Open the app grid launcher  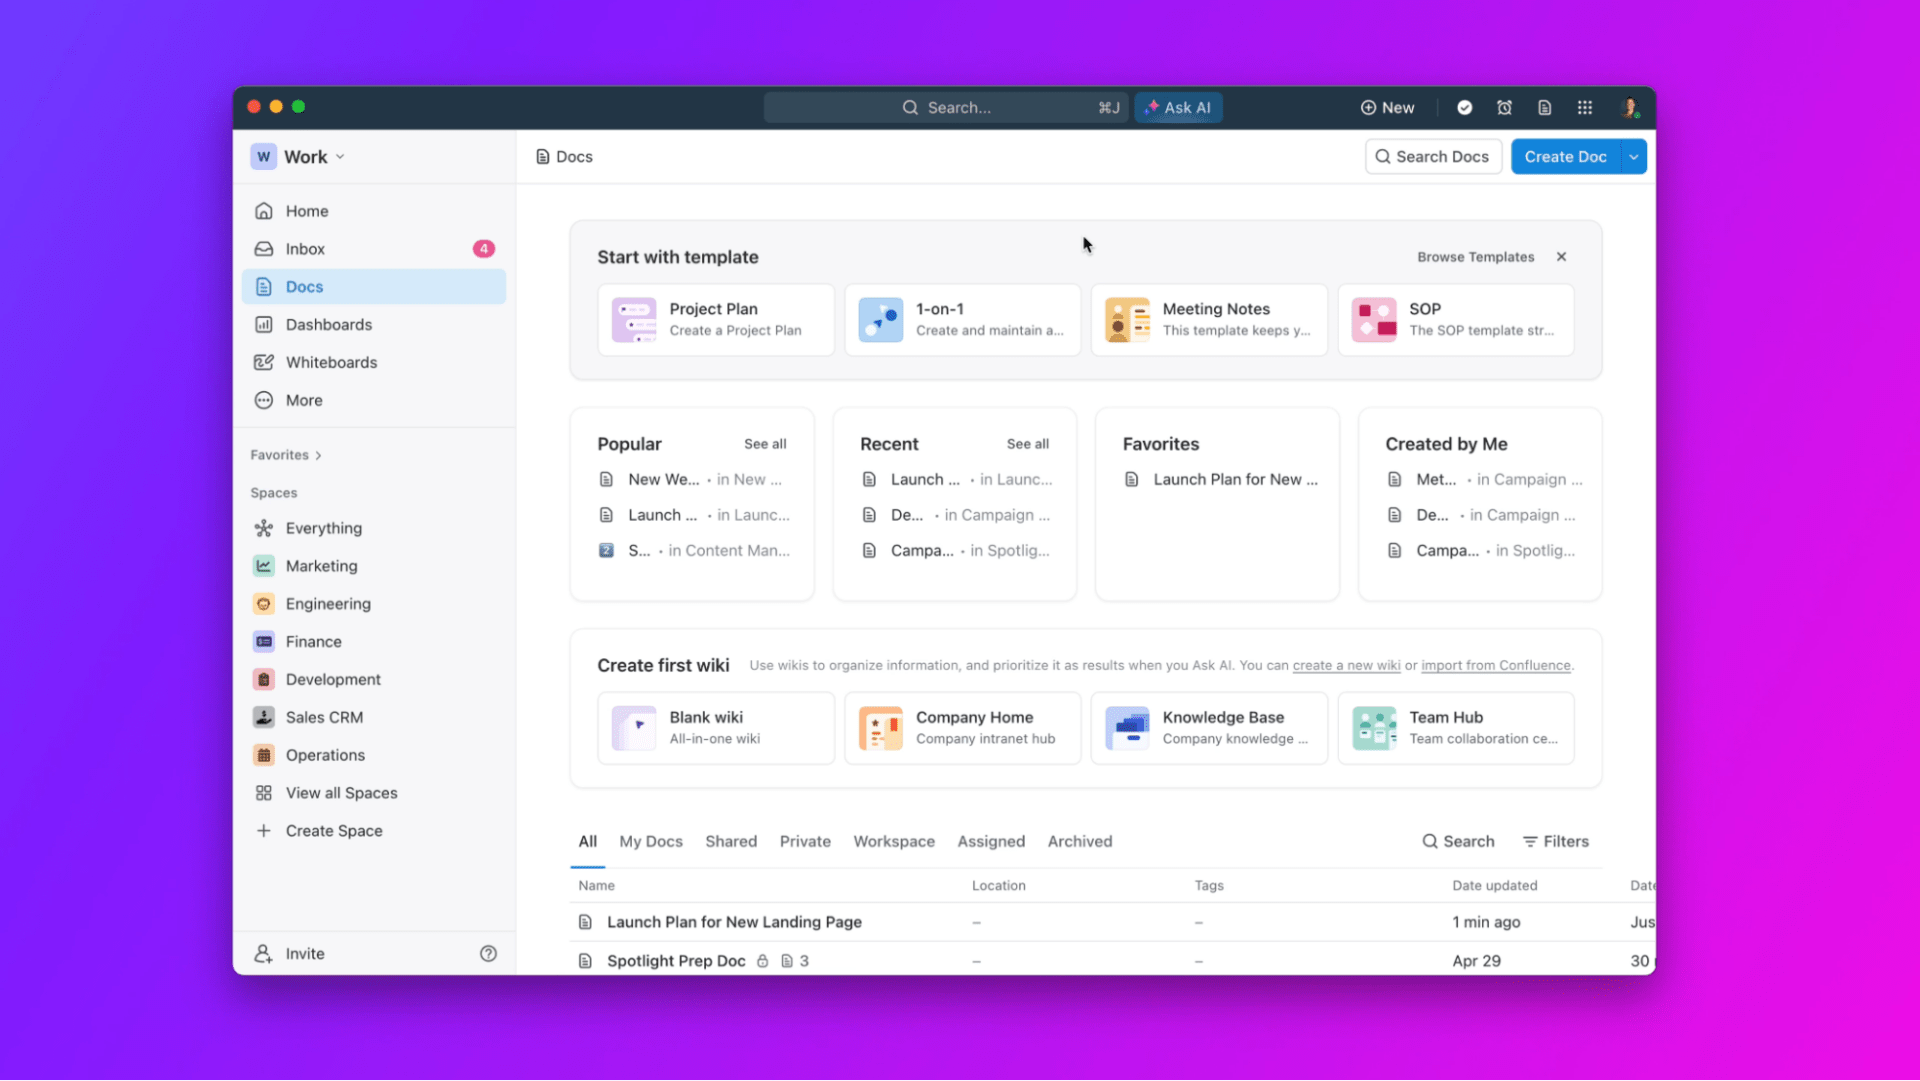coord(1585,107)
